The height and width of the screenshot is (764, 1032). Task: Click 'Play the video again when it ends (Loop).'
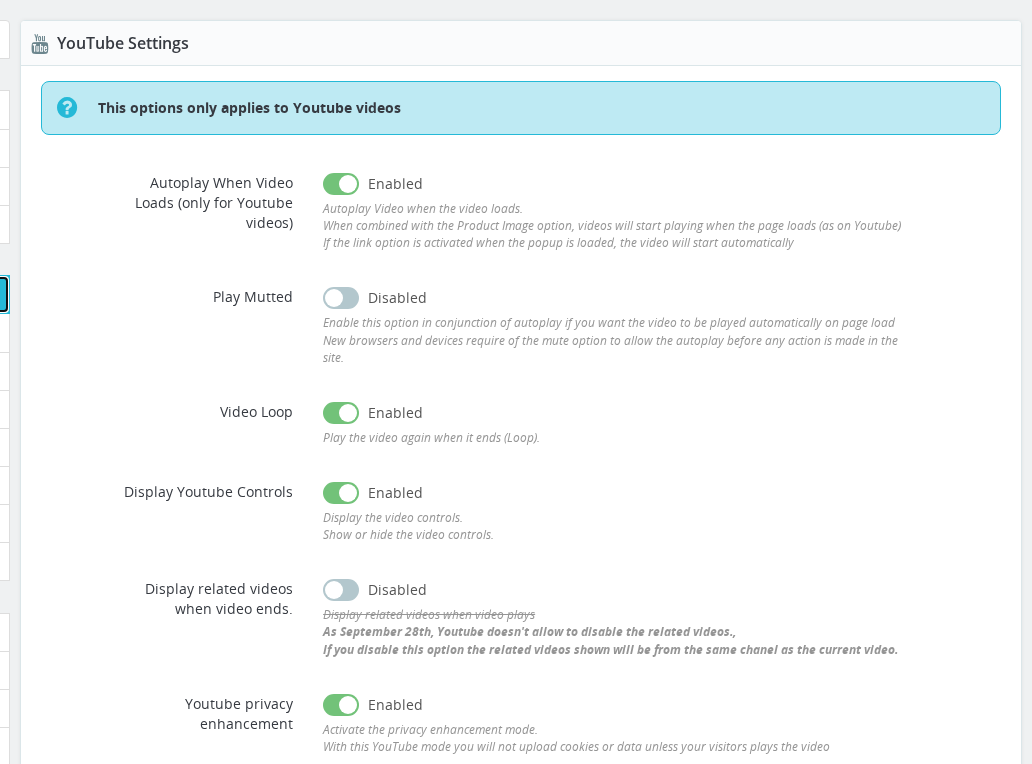[431, 438]
